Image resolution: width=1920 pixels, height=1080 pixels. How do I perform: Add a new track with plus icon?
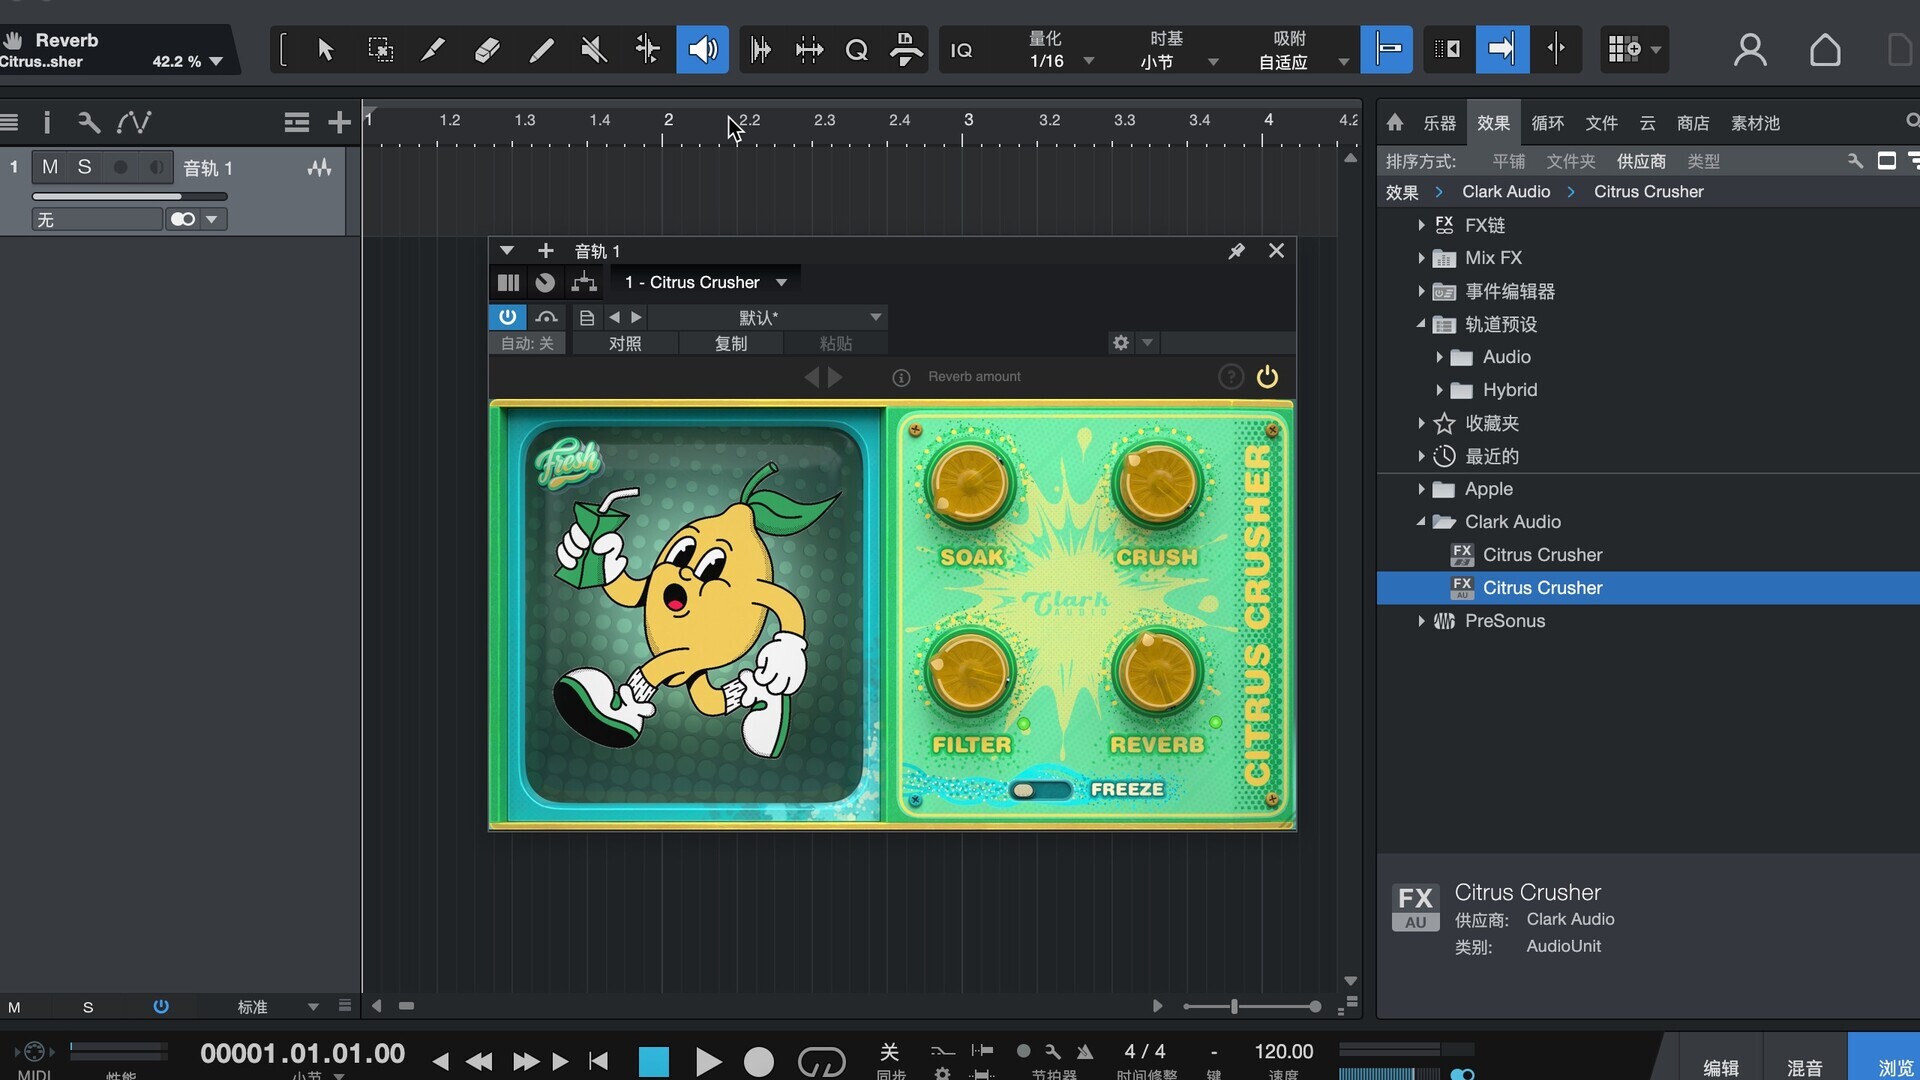[340, 123]
